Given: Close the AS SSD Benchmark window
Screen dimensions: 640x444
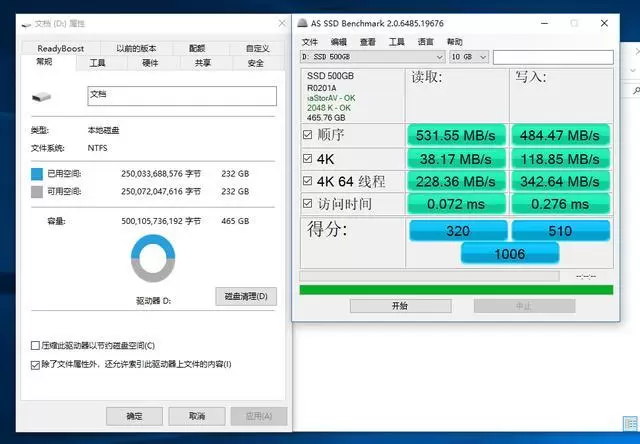Looking at the screenshot, I should tap(603, 22).
